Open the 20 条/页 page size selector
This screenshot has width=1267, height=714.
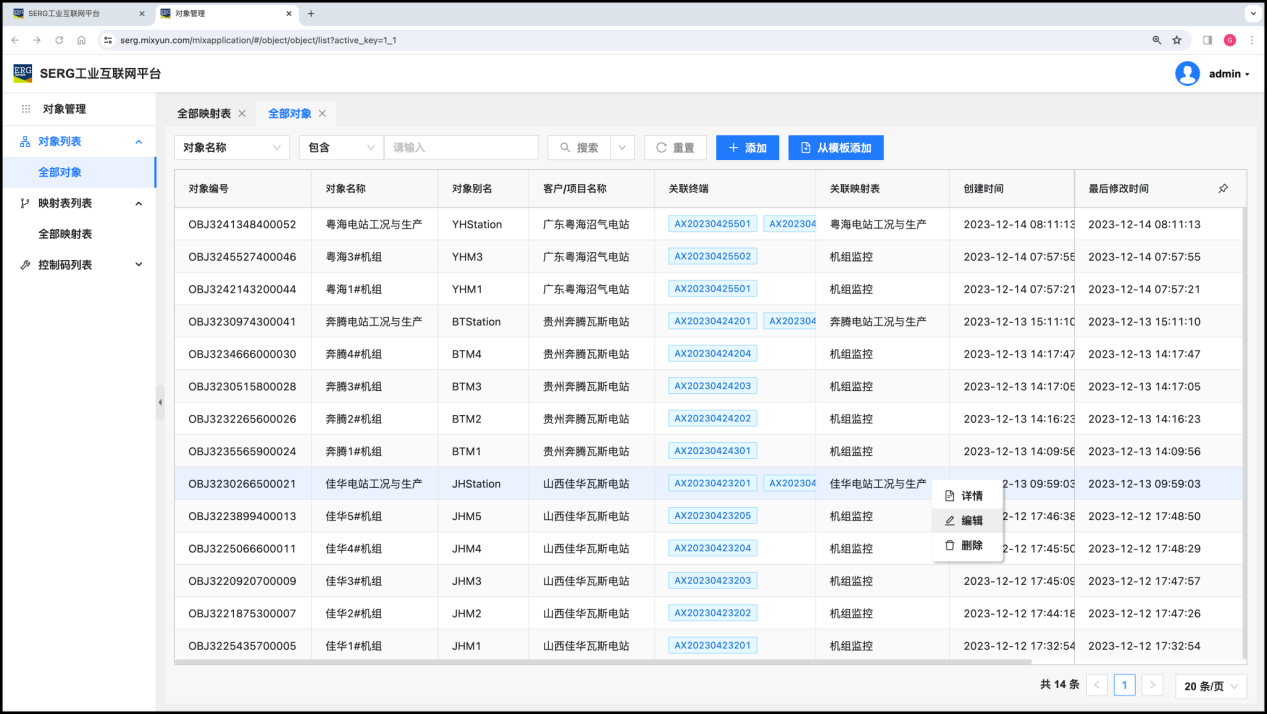(x=1210, y=686)
